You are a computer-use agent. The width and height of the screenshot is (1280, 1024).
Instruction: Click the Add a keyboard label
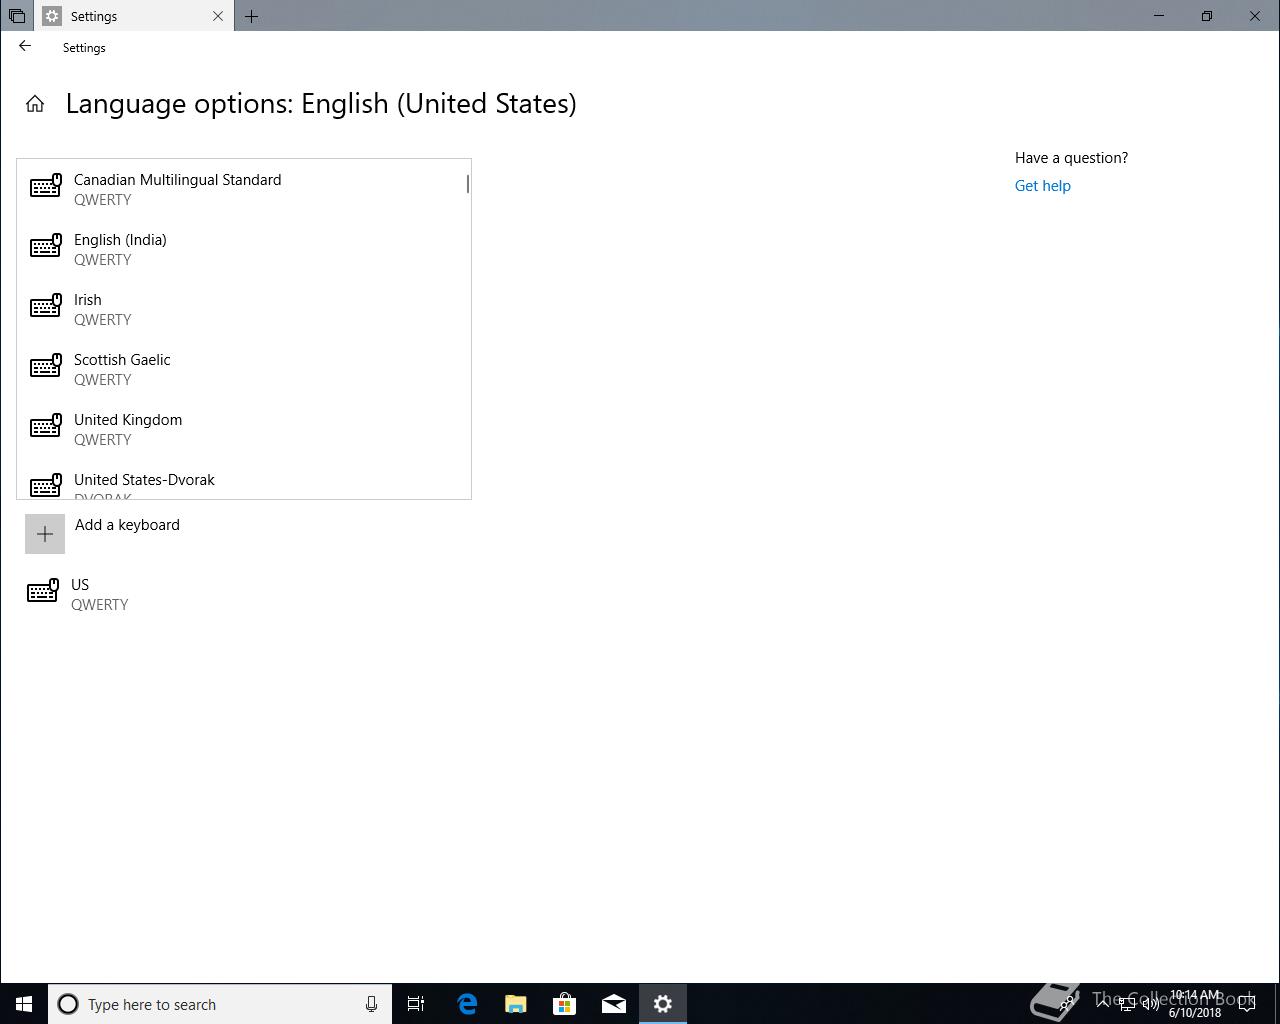(x=127, y=525)
